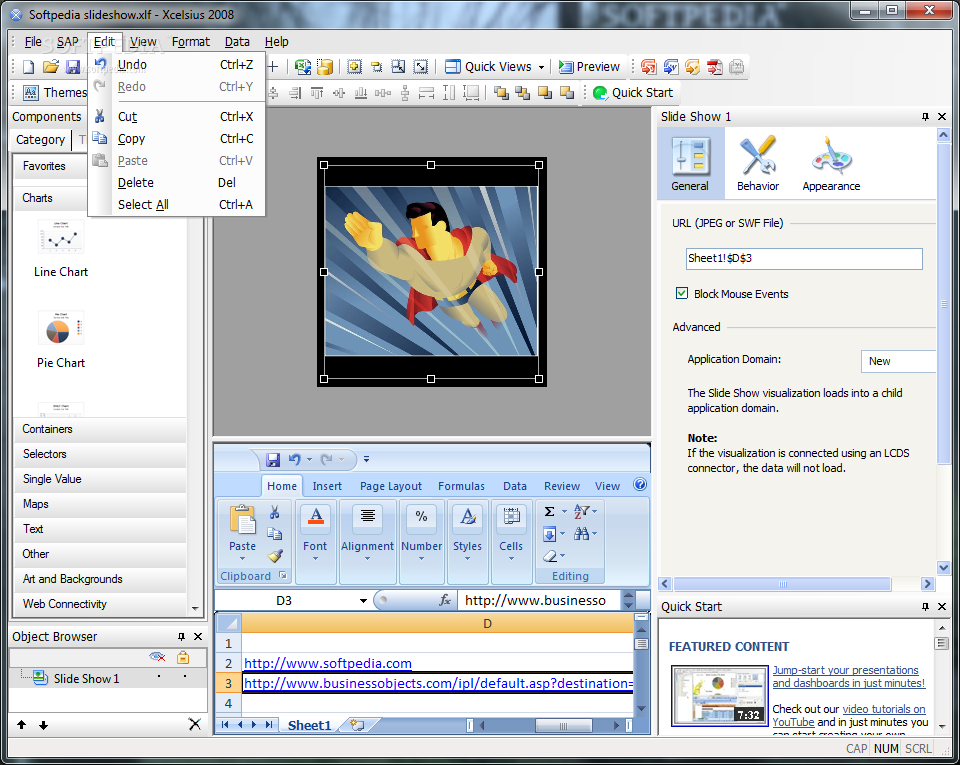Click delete X icon in Object Browser

pos(195,725)
